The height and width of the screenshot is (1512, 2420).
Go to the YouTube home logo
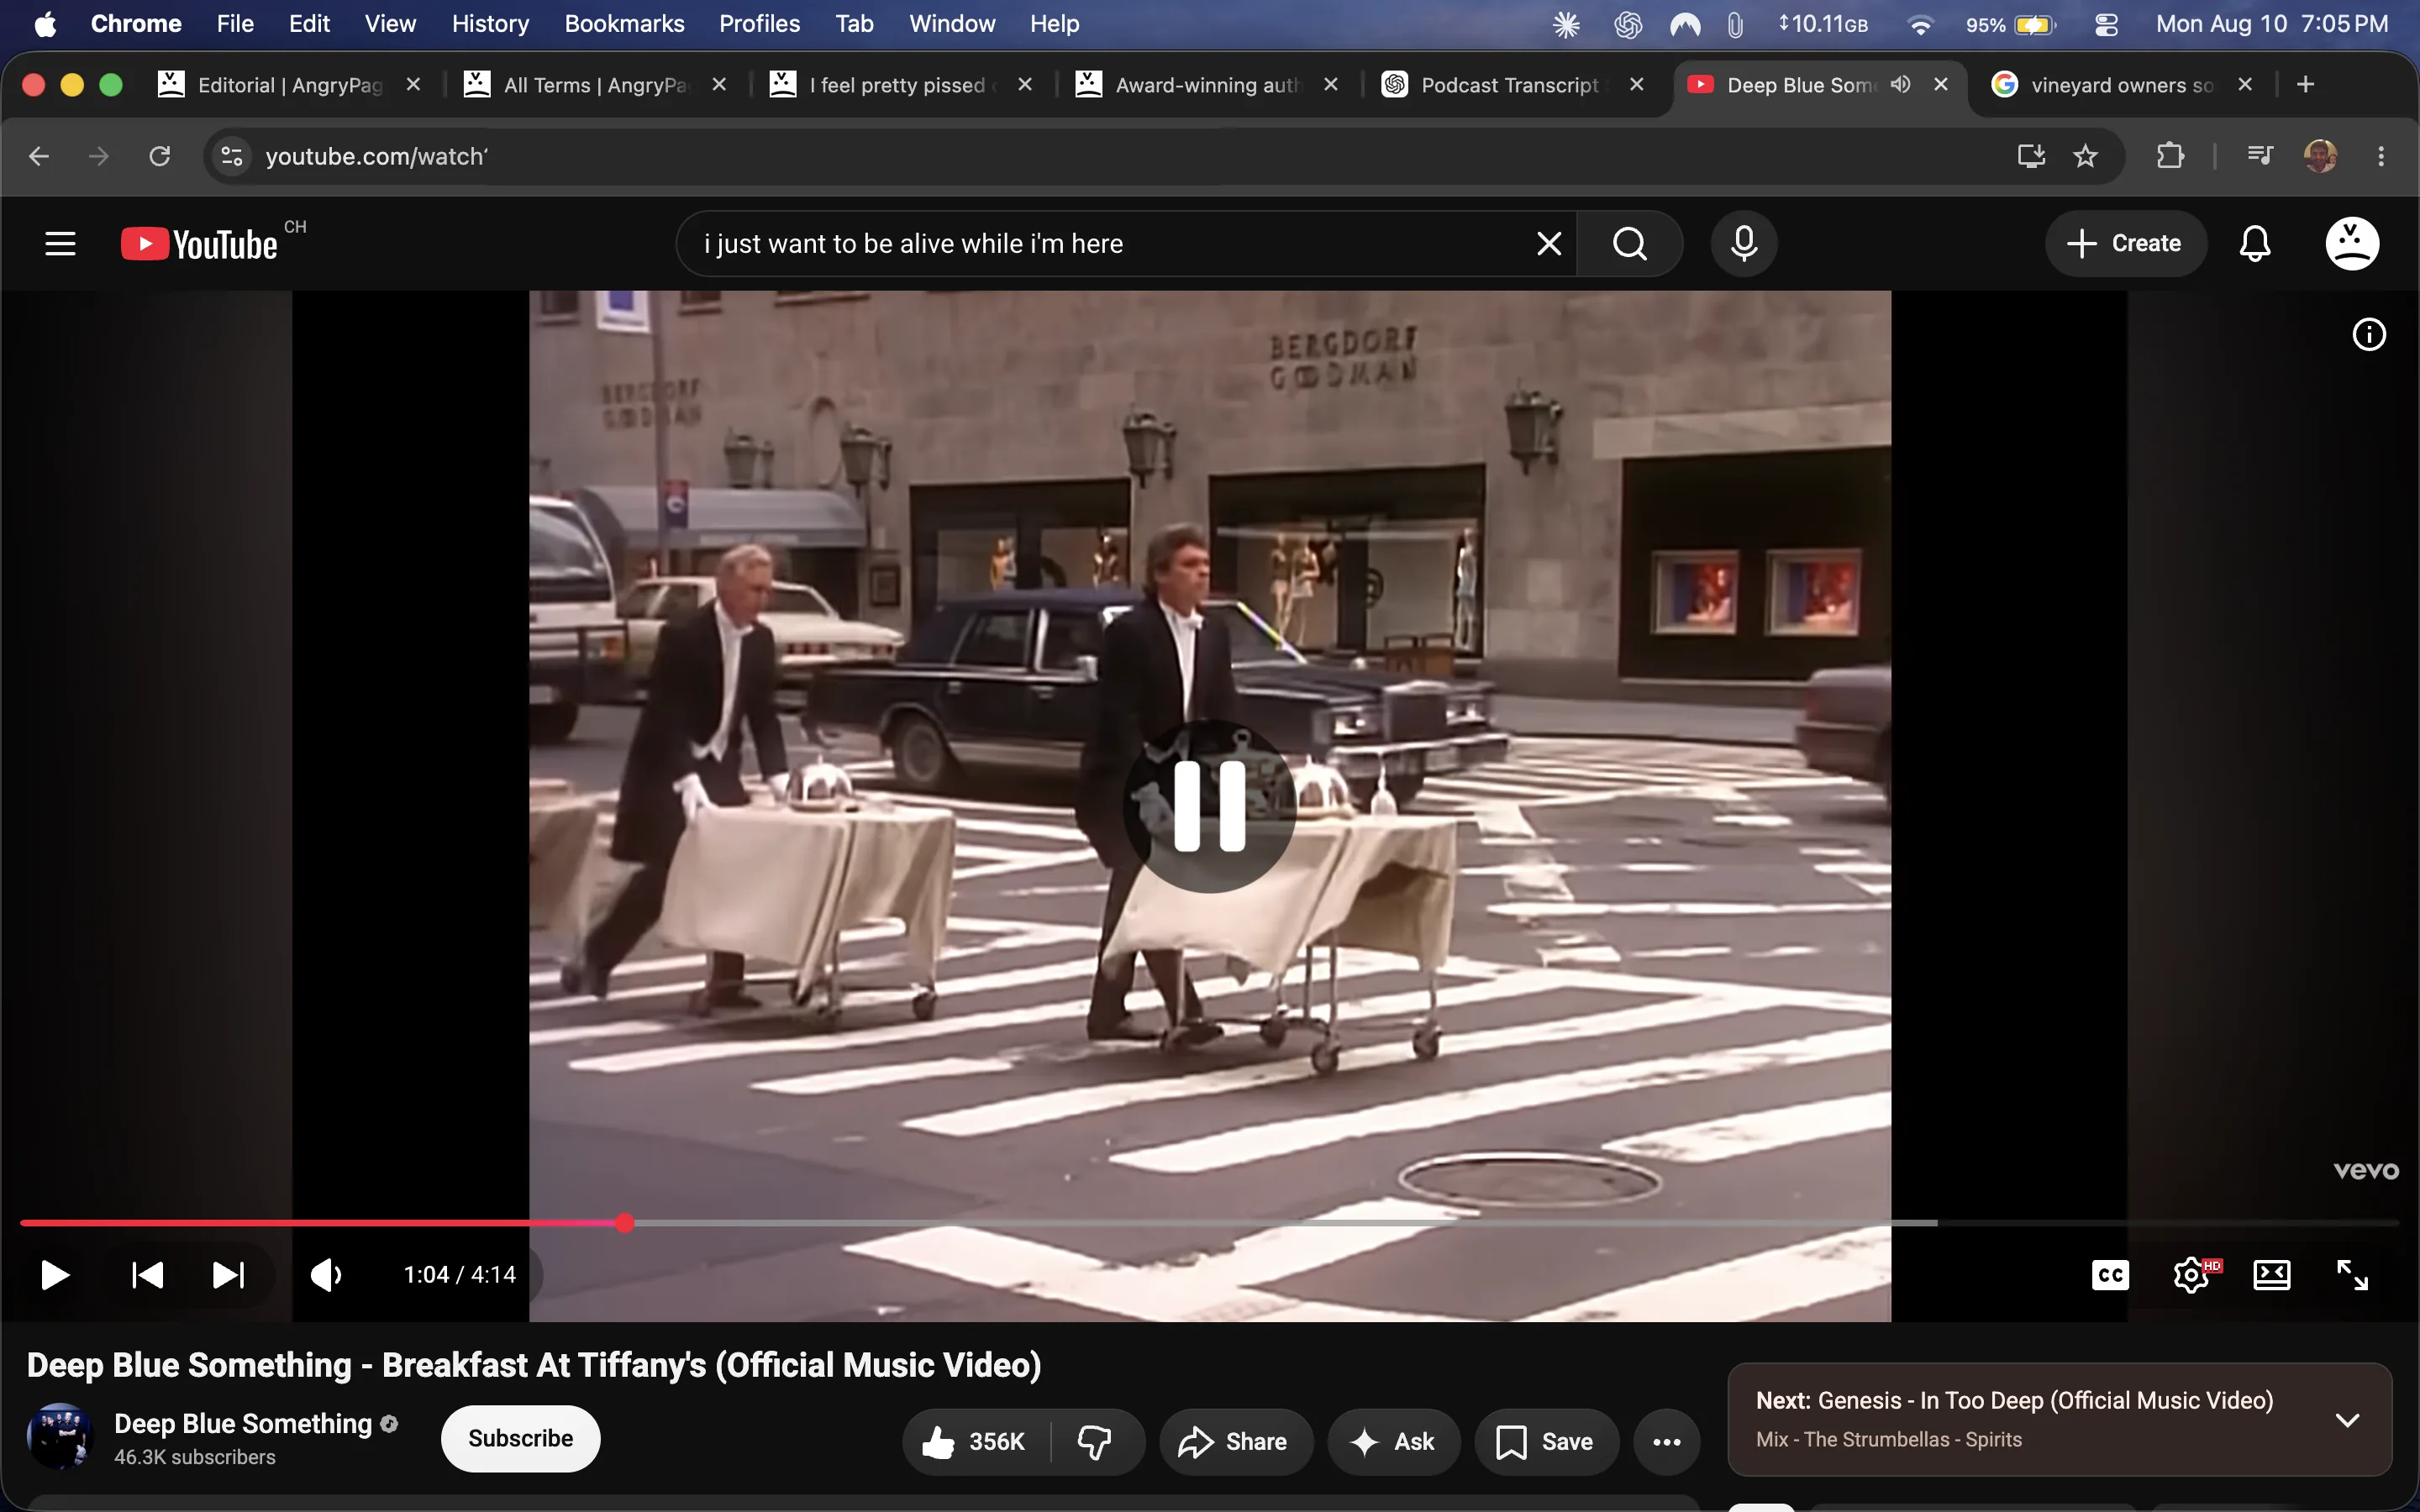point(199,244)
